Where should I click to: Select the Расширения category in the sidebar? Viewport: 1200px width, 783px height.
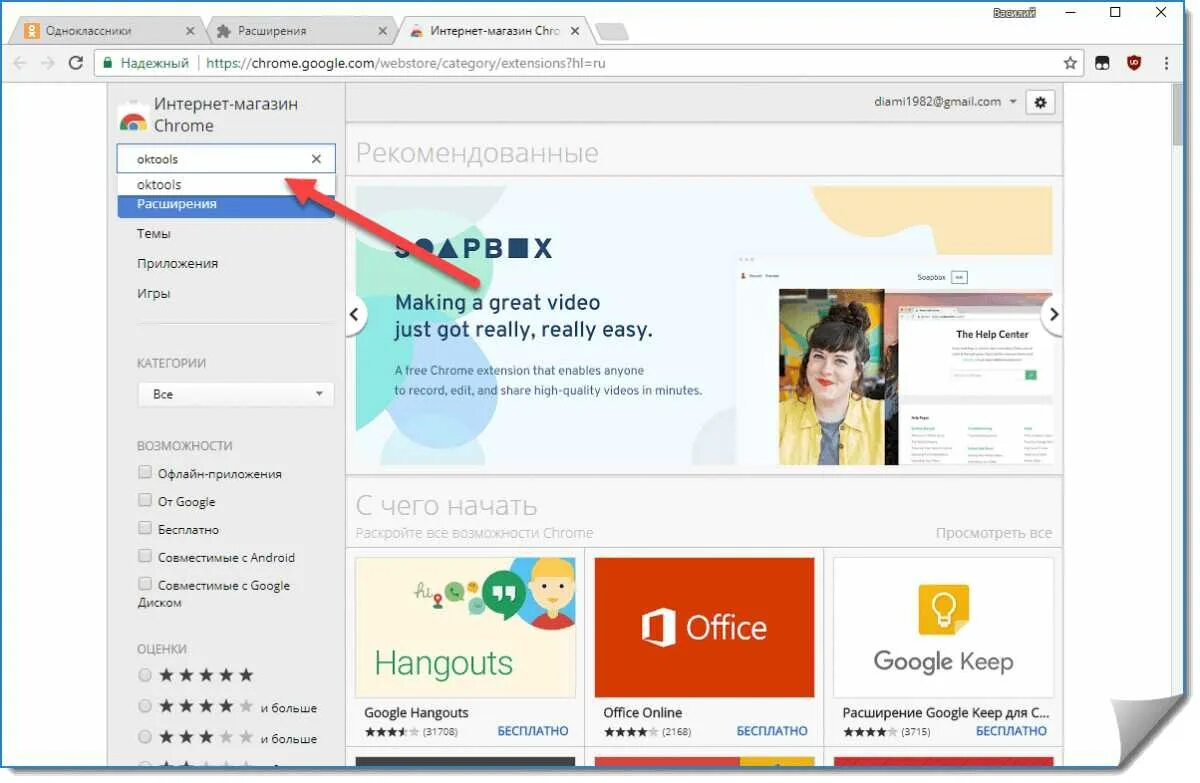(x=226, y=204)
